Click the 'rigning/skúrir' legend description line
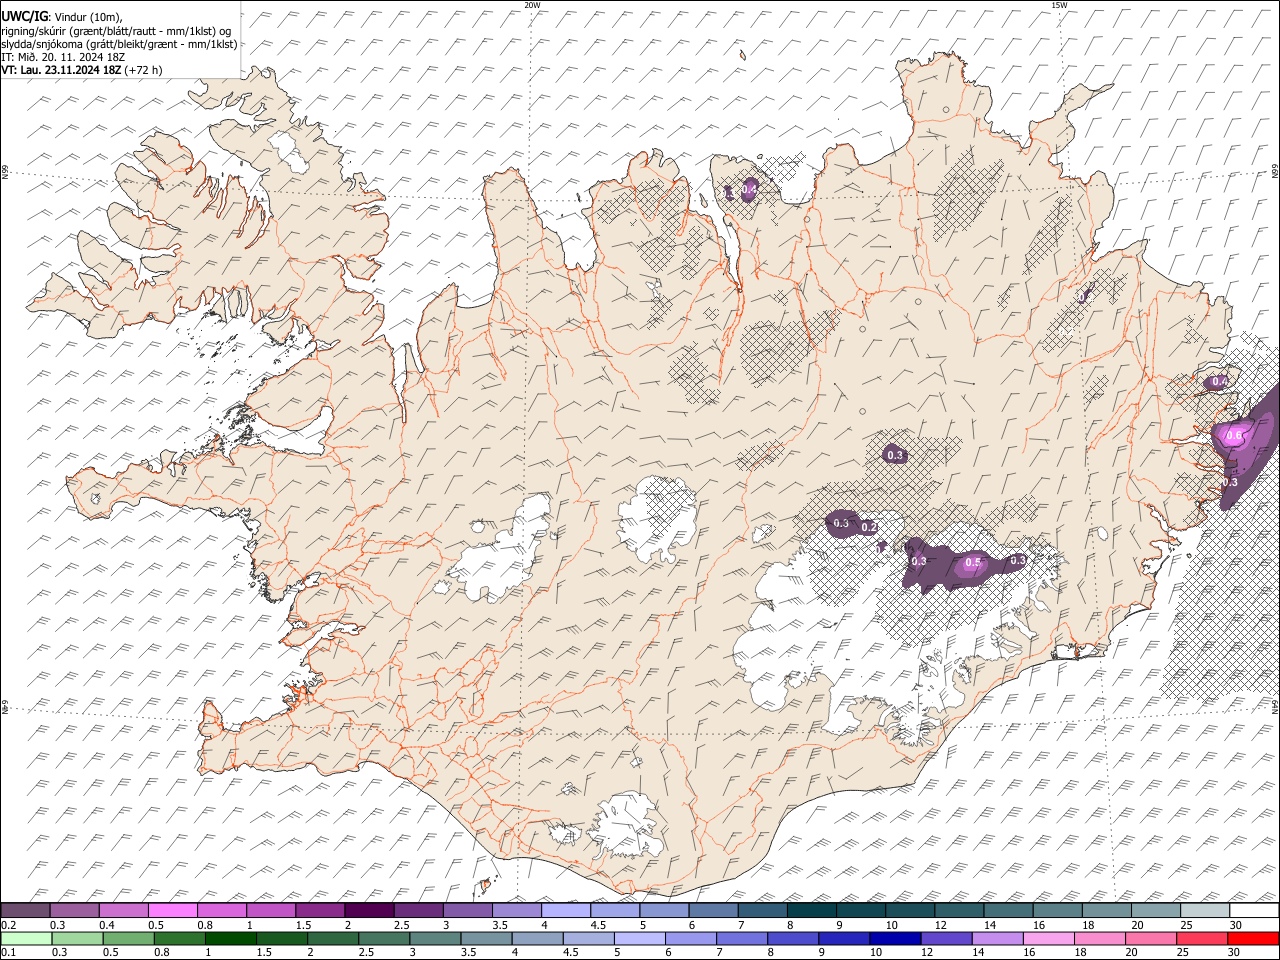Image resolution: width=1280 pixels, height=960 pixels. [117, 31]
